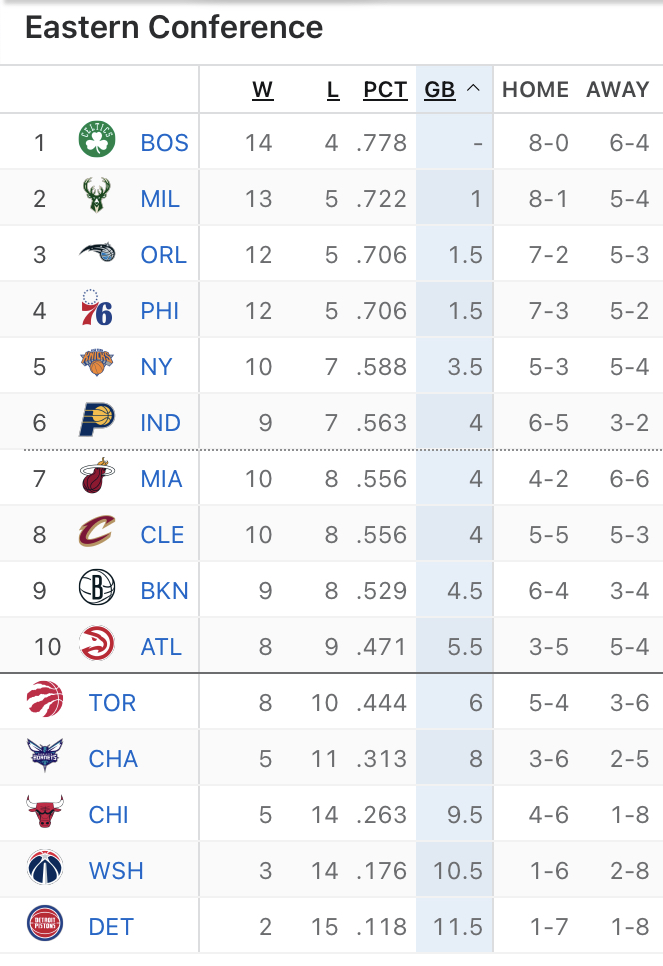Open the NY team link
The height and width of the screenshot is (966, 663).
coord(156,367)
